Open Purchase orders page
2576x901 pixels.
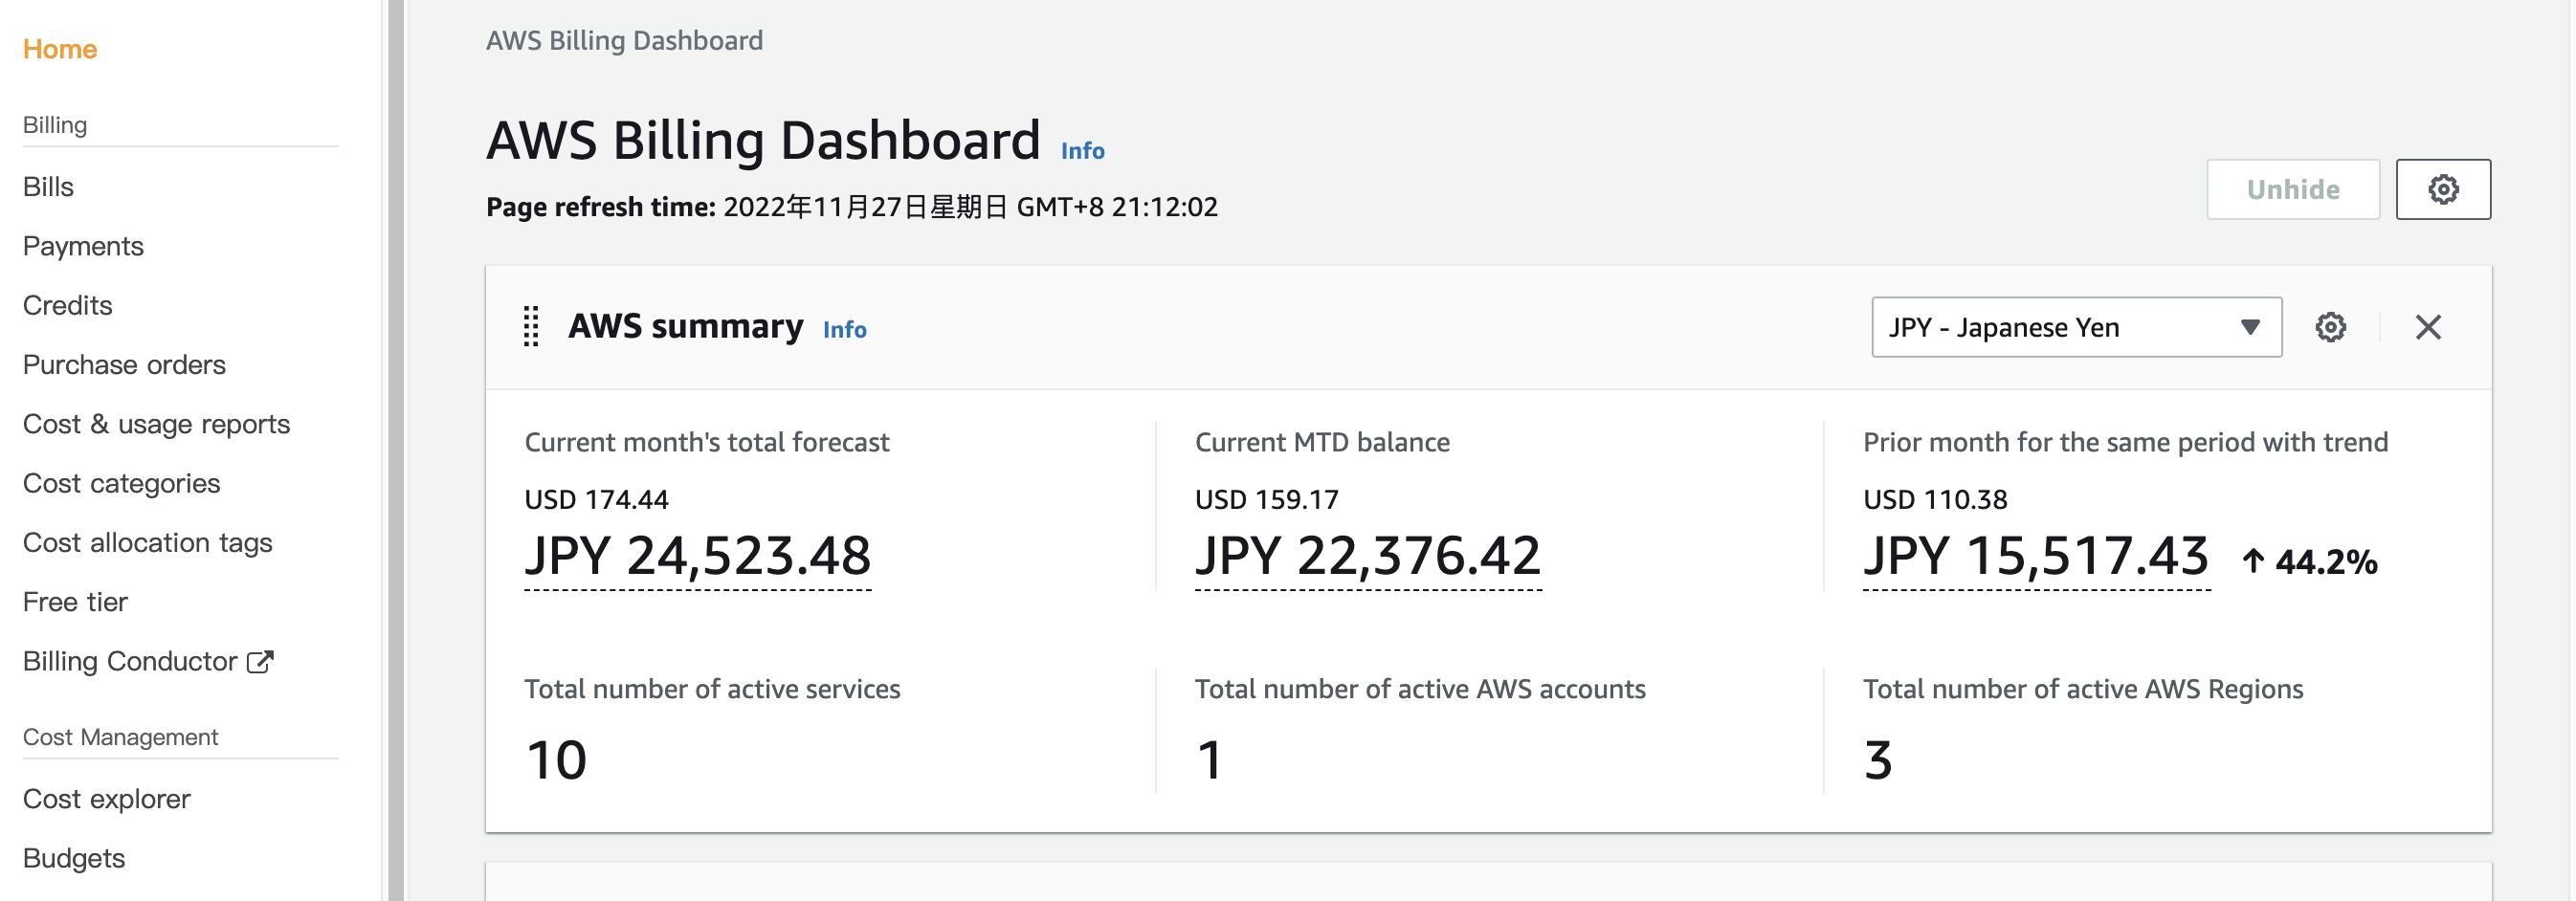(124, 365)
